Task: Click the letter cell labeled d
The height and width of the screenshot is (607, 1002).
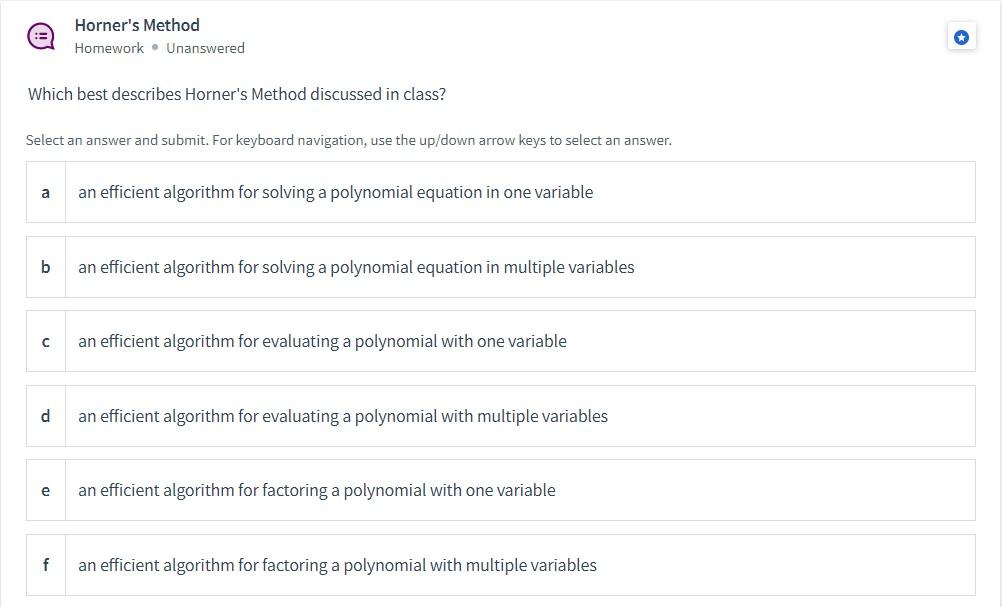Action: (x=45, y=416)
